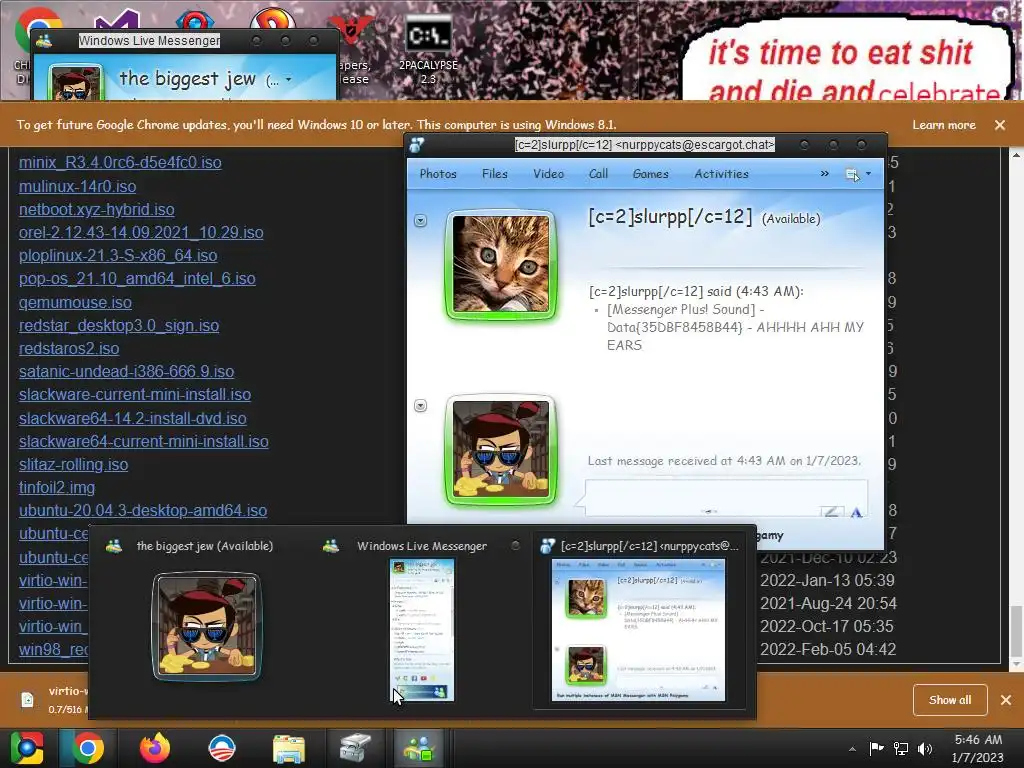Click pop-os_21.10_amd64_intel_6.iso link
1024x768 pixels.
[x=137, y=279]
